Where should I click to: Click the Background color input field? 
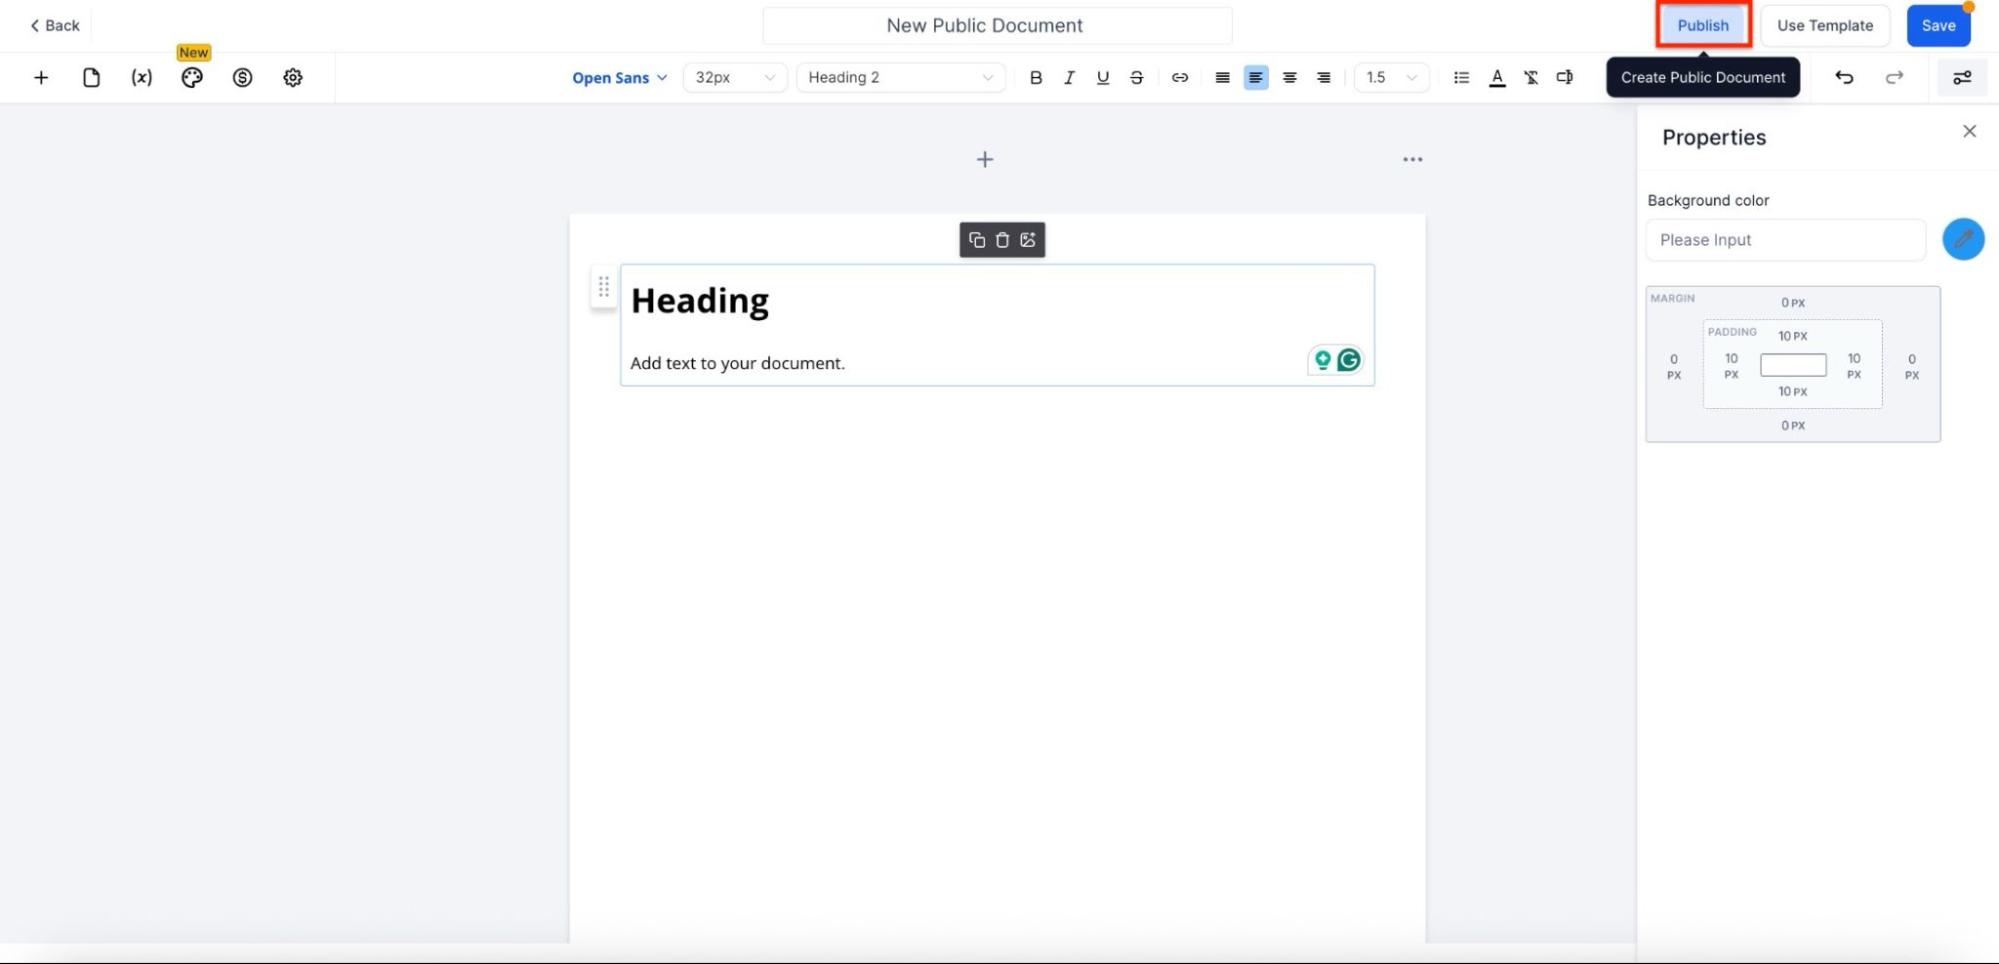tap(1785, 240)
